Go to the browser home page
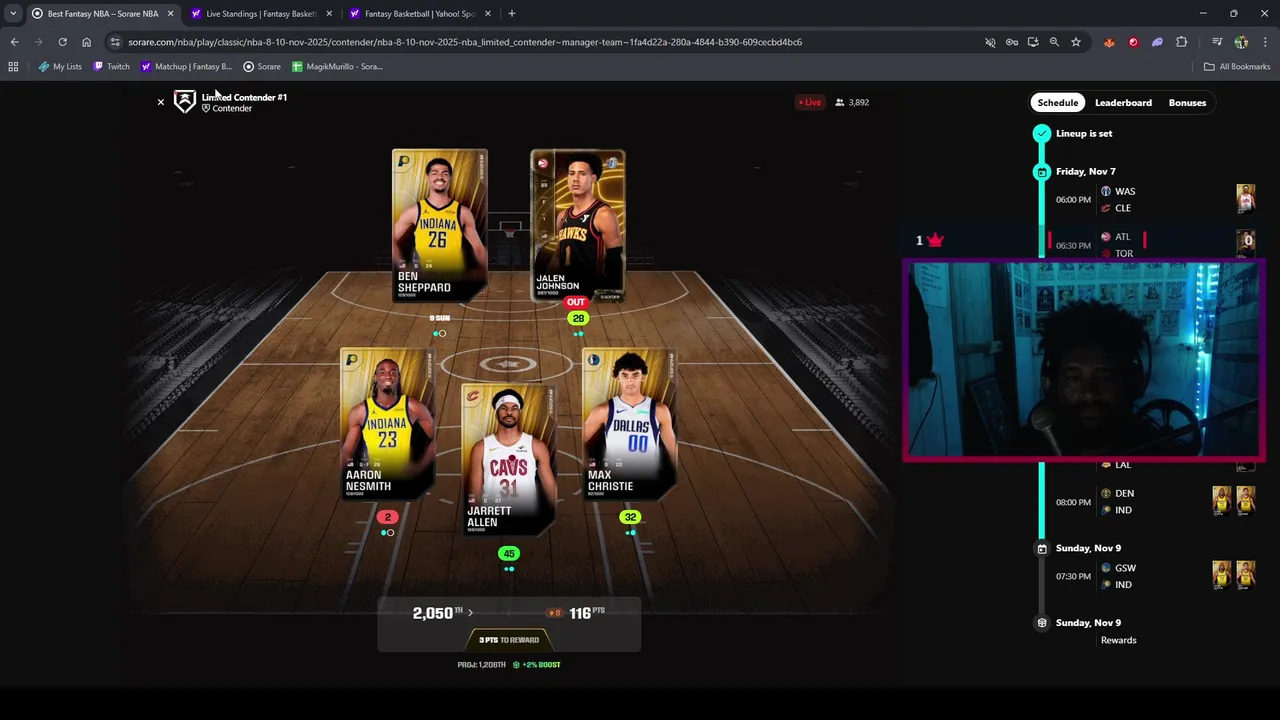 coord(86,42)
